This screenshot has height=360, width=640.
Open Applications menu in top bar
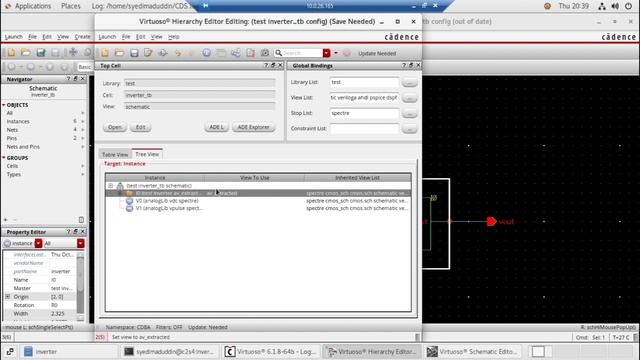click(x=33, y=6)
